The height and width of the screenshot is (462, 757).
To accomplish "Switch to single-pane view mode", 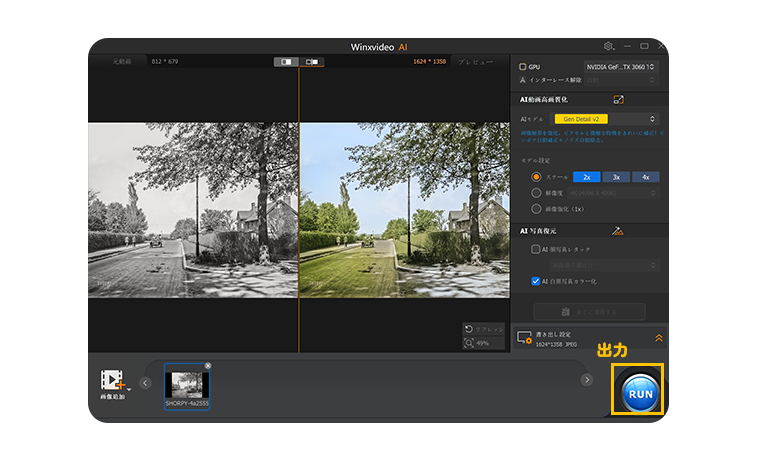I will click(286, 62).
